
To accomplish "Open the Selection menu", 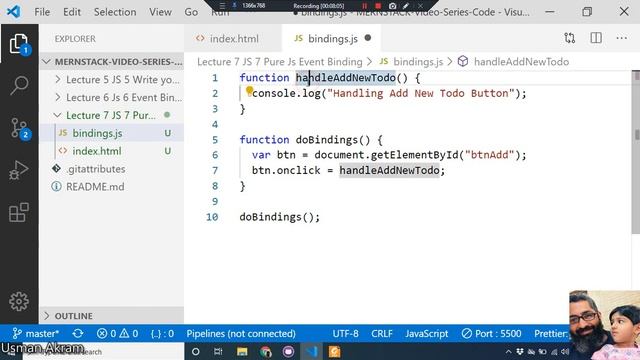I will point(115,12).
